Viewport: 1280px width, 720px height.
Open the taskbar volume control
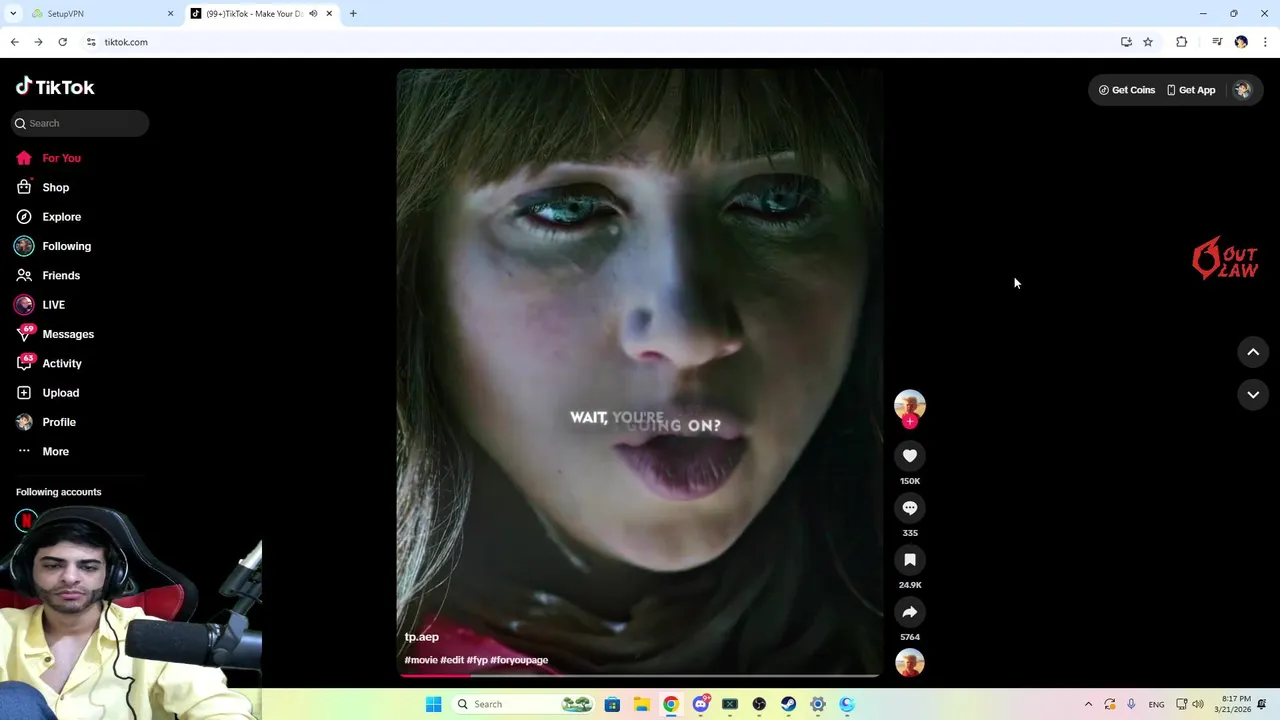pyautogui.click(x=1198, y=704)
